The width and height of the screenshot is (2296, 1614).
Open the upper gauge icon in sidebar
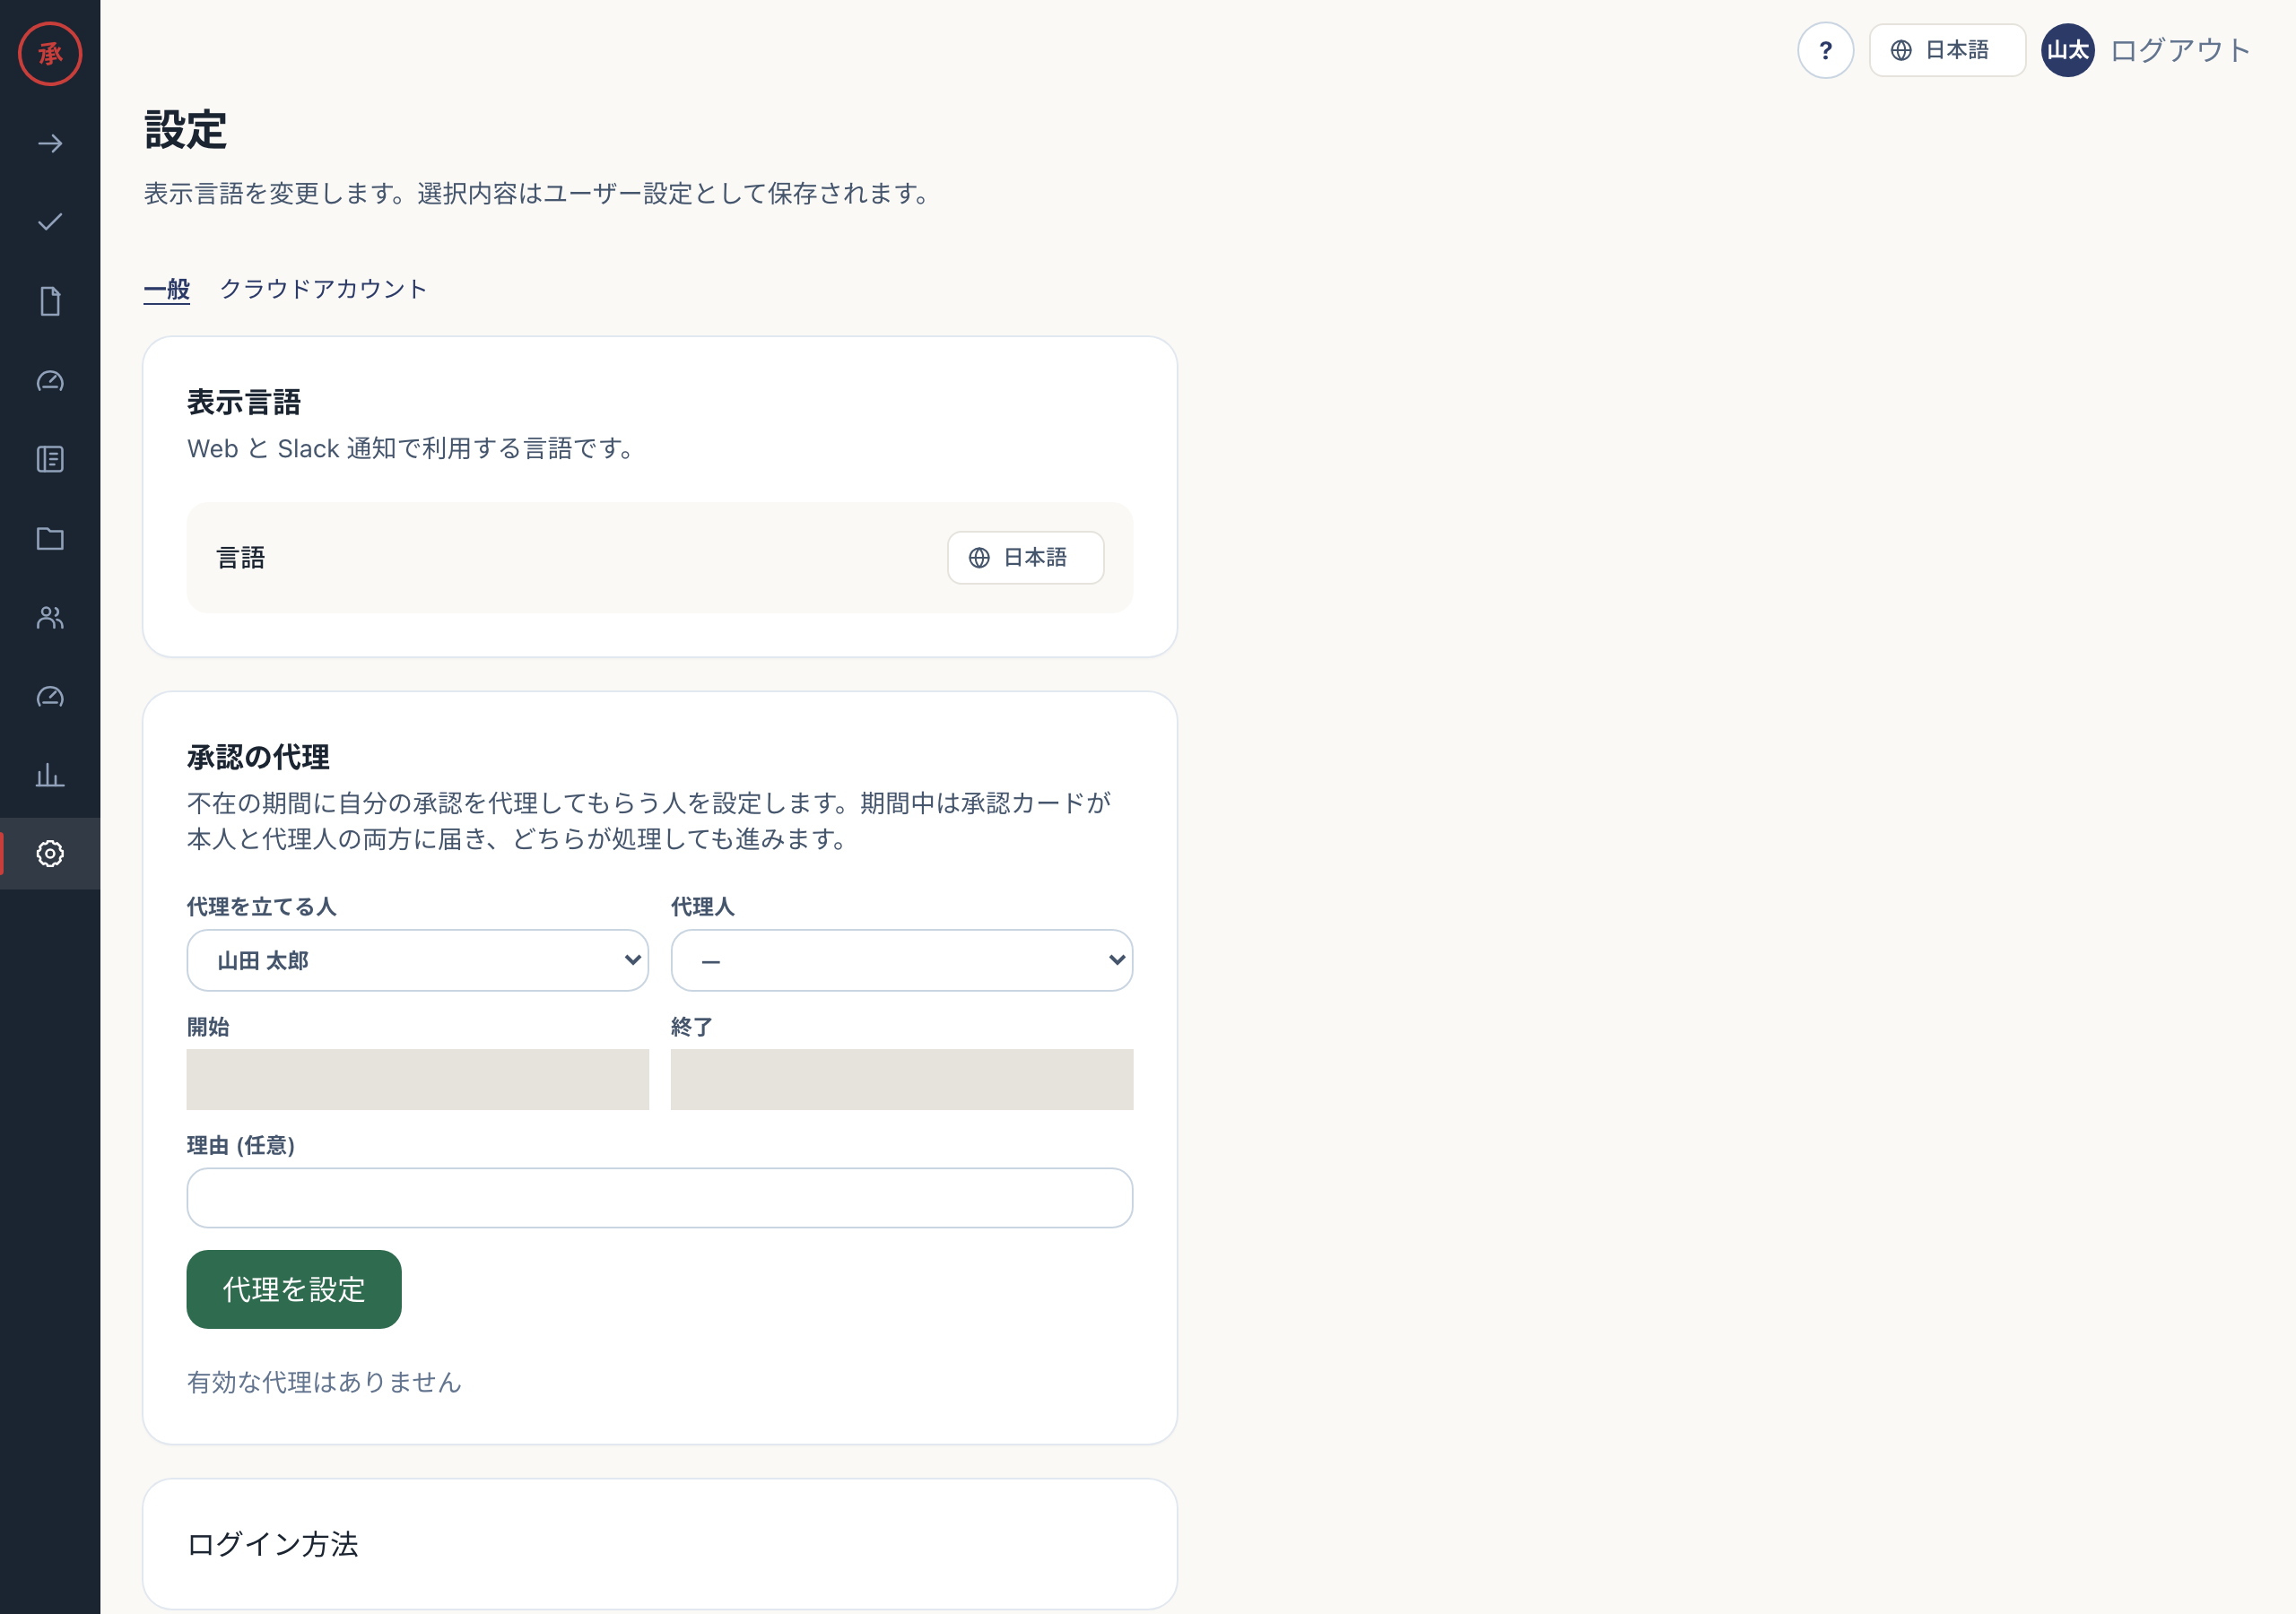(x=50, y=381)
